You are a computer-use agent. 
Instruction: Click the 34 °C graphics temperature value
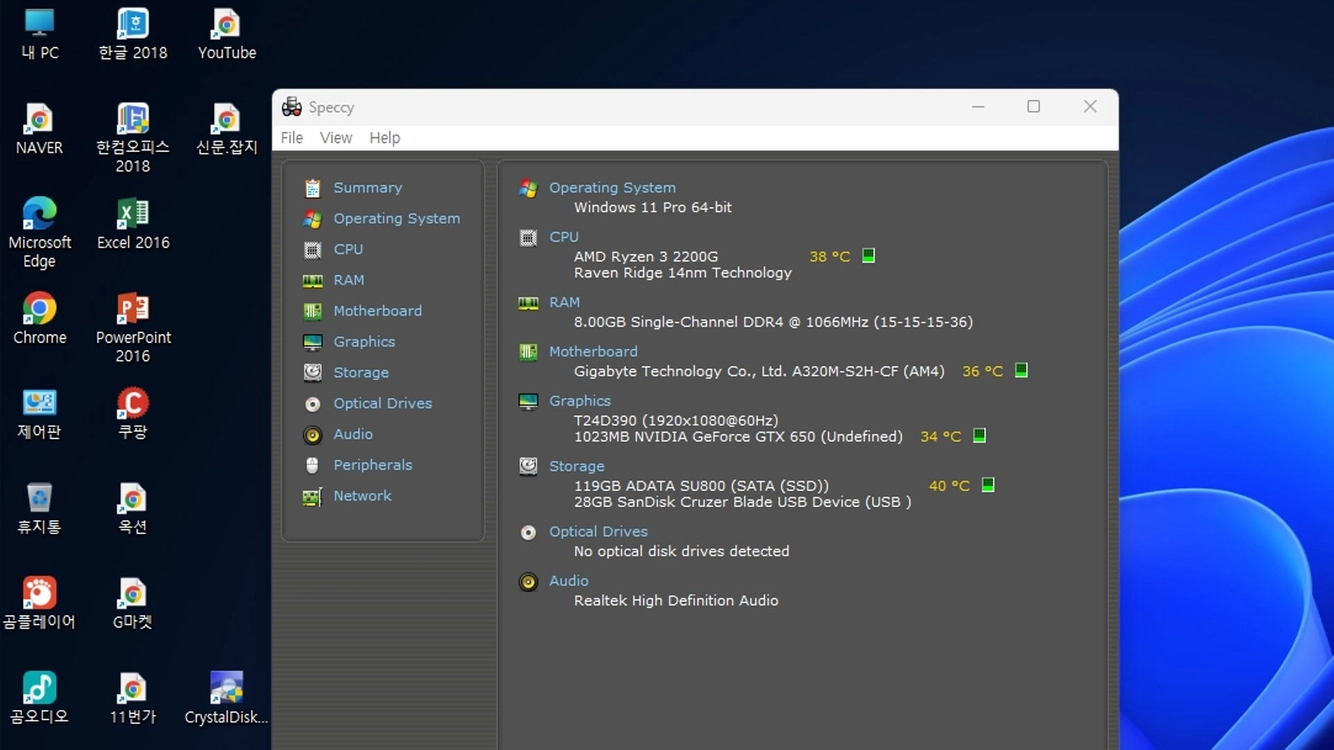point(940,436)
